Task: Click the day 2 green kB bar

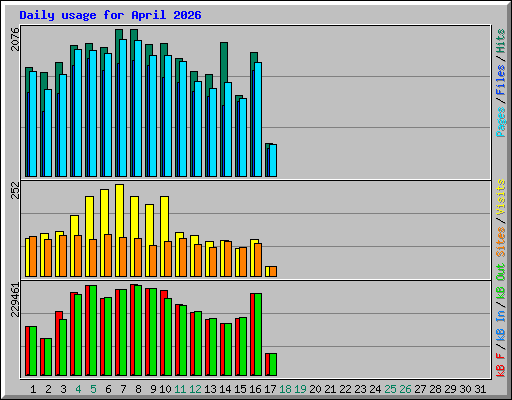Action: point(48,357)
